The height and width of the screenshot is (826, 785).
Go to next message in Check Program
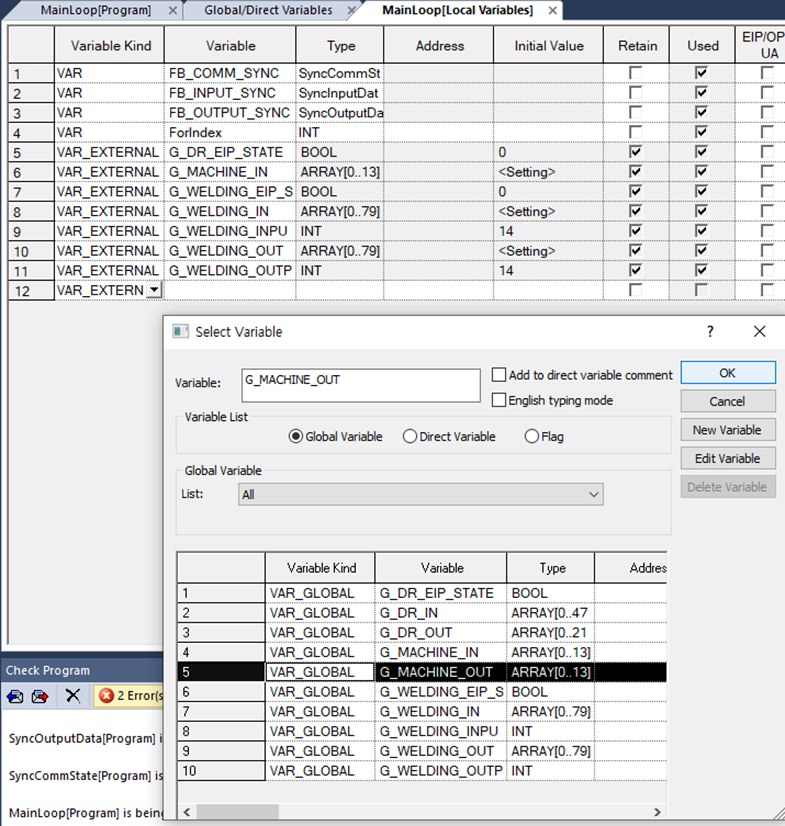point(40,696)
